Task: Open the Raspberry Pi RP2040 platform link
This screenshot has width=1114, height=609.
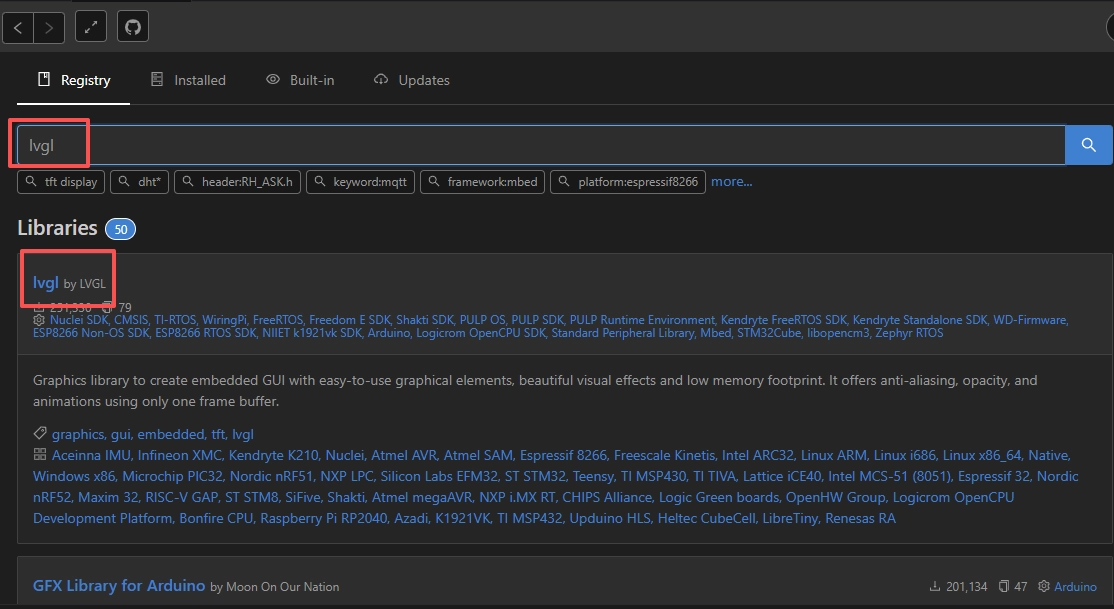Action: pyautogui.click(x=324, y=519)
